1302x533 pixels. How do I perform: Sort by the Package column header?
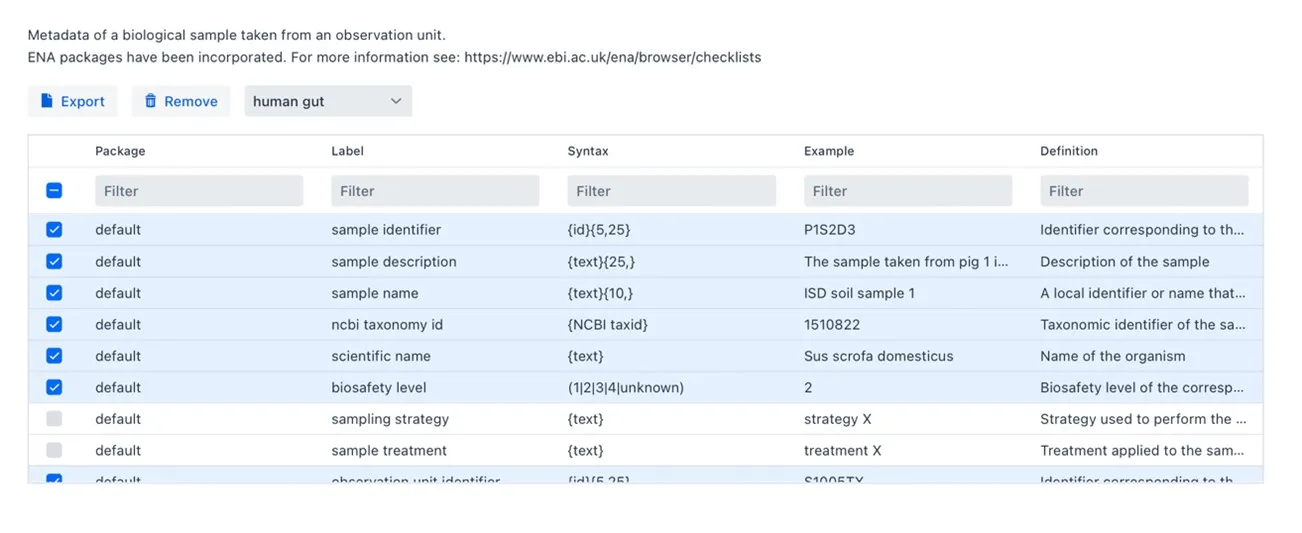click(x=120, y=151)
